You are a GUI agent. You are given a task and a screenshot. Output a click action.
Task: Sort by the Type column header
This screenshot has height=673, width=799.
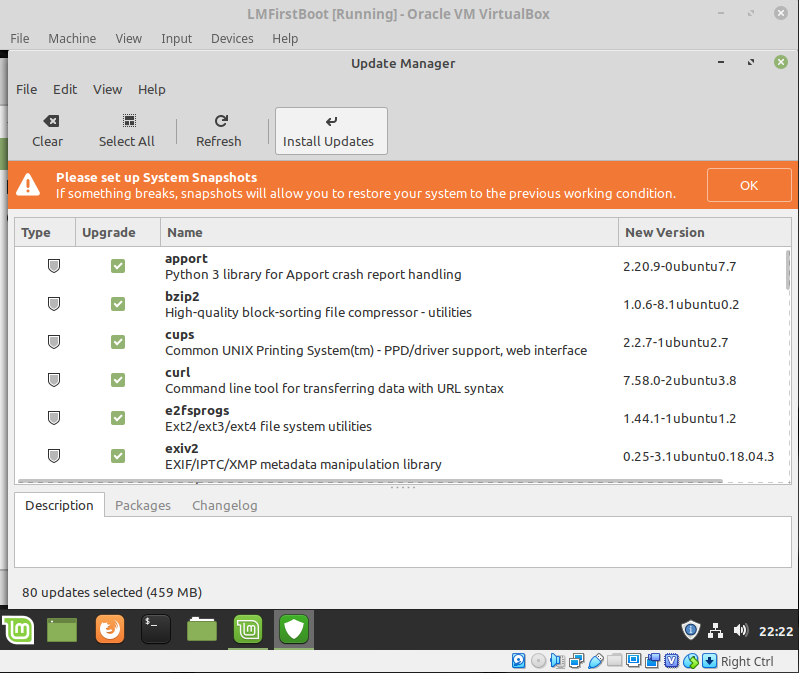45,232
